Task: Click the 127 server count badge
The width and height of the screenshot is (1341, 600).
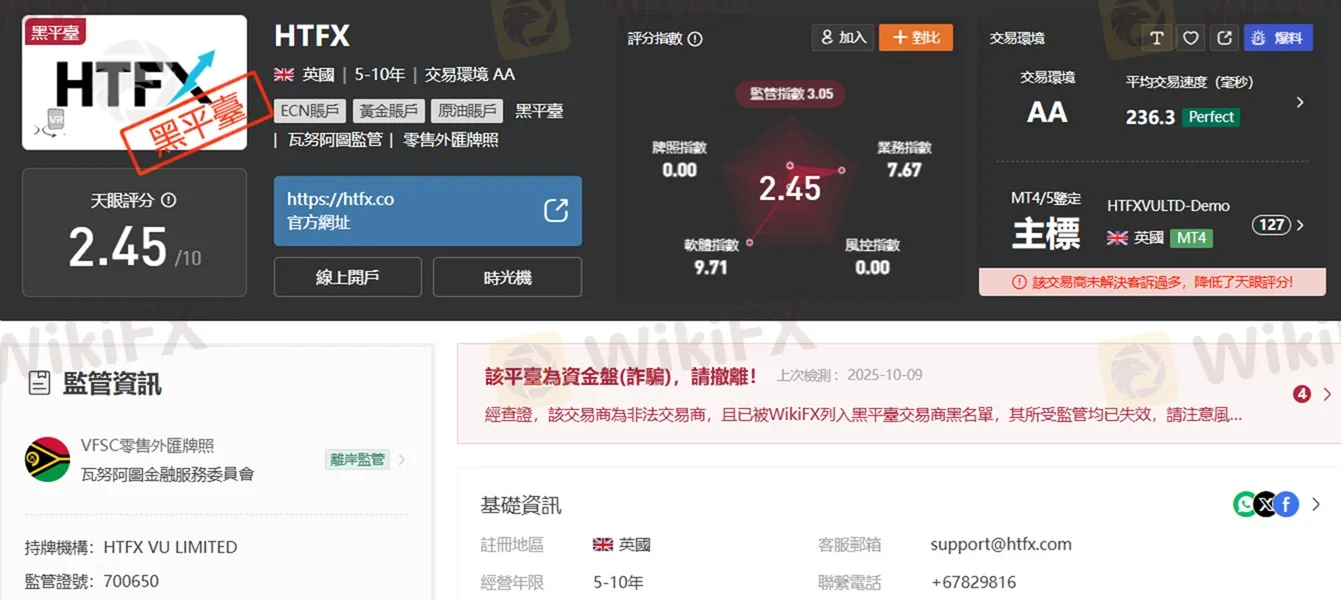Action: point(1271,225)
